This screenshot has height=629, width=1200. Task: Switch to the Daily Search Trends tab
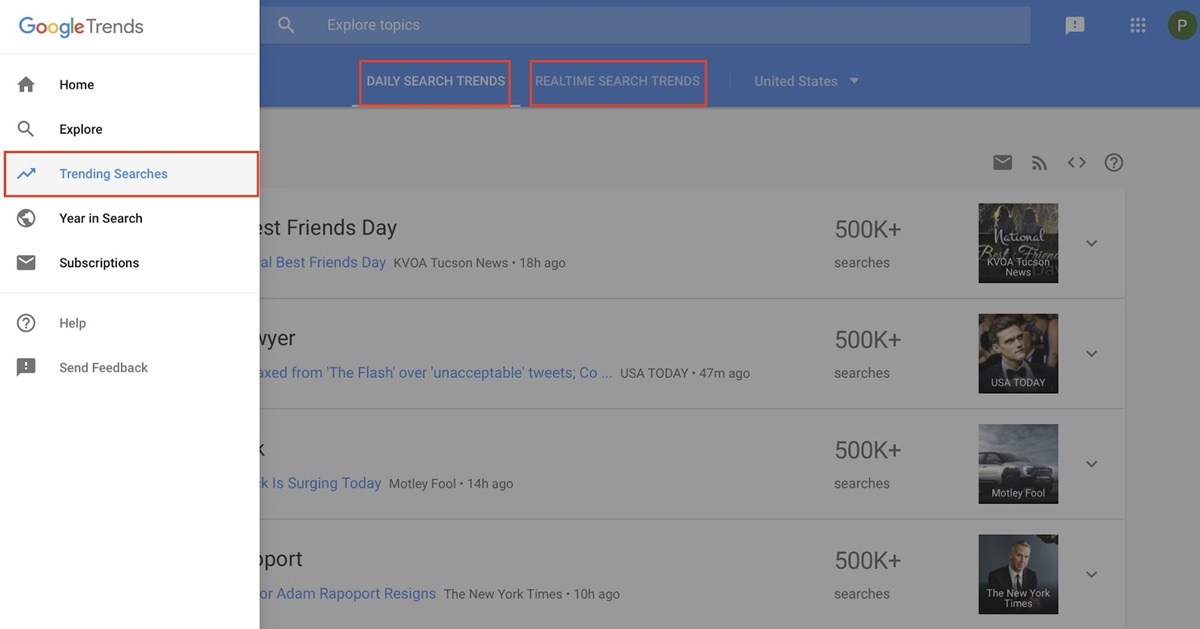[434, 81]
